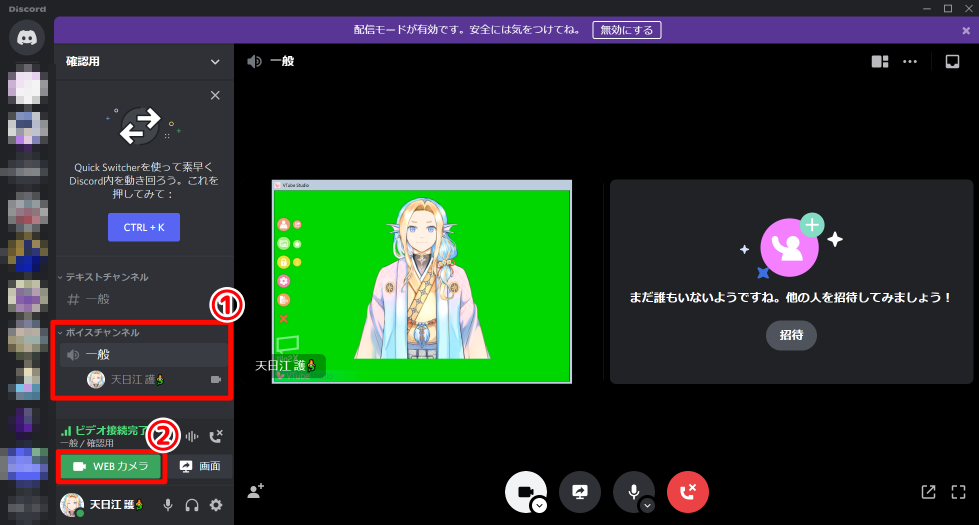This screenshot has width=979, height=525.
Task: Toggle the WEBカメラ button
Action: (111, 466)
